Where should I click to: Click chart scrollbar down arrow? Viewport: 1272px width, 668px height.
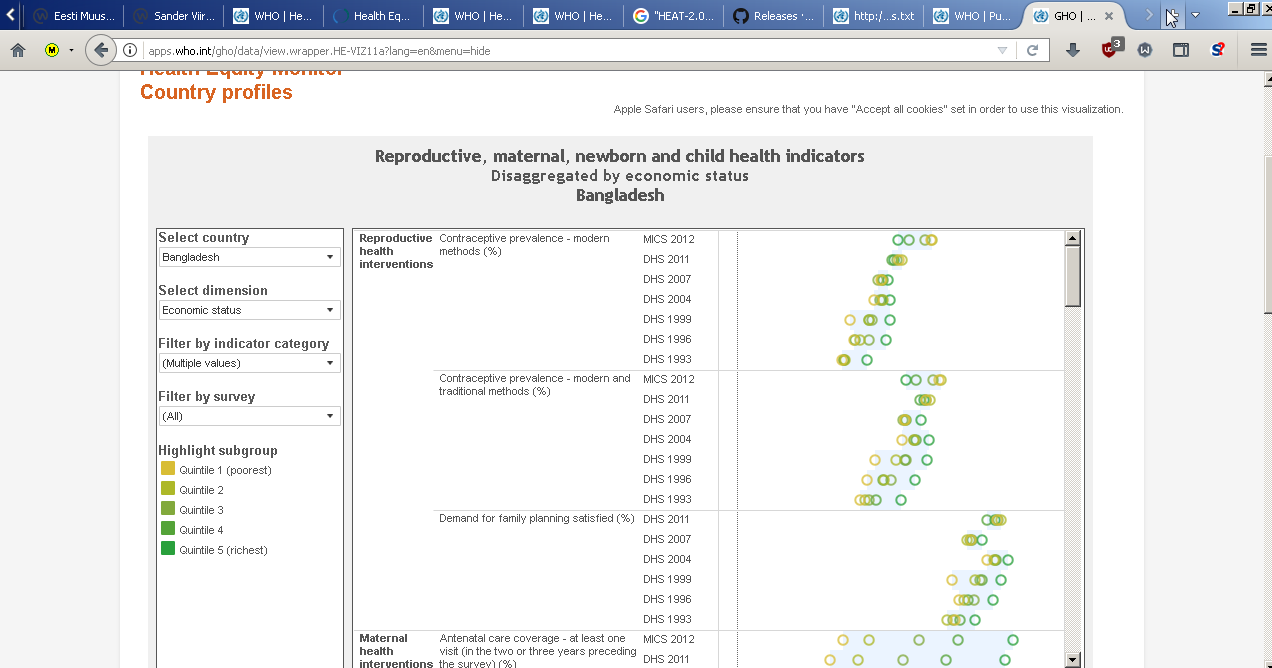1073,659
